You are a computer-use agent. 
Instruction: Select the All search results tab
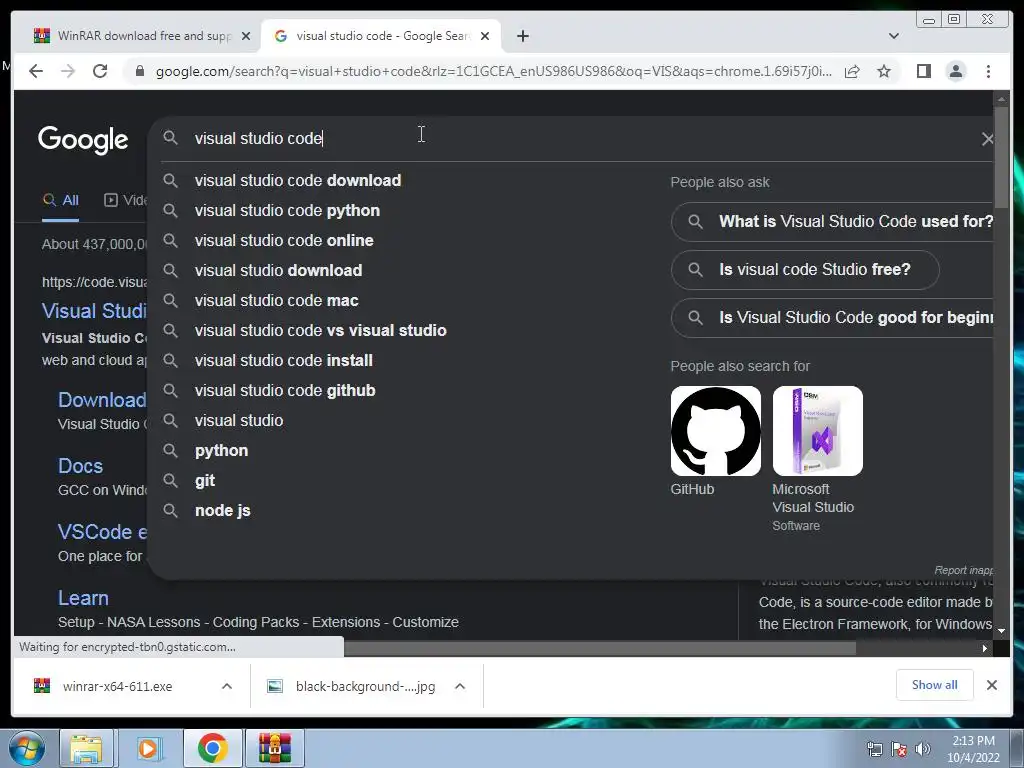click(x=61, y=200)
